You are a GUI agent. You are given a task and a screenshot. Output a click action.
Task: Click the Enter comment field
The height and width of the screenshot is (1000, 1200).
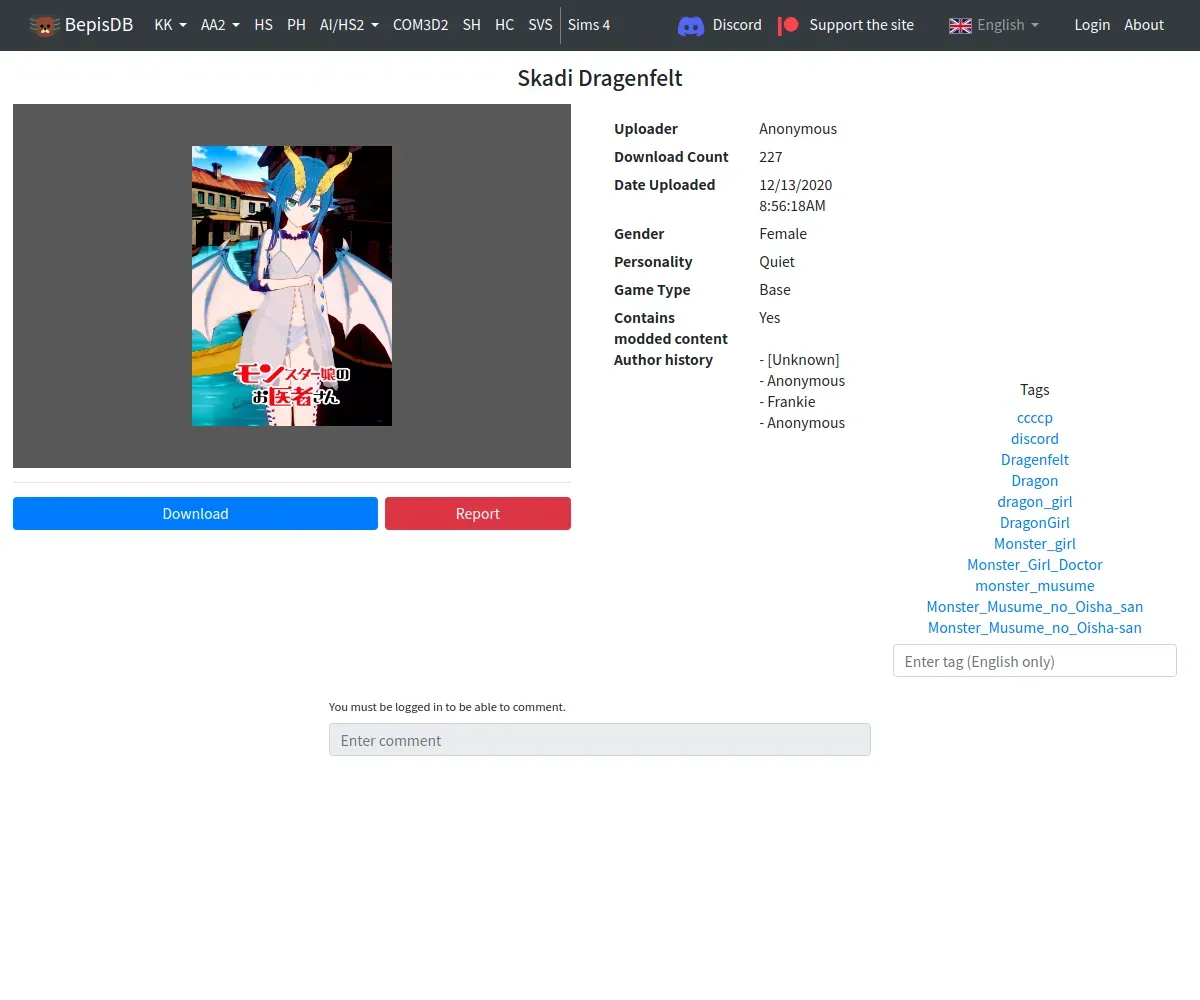coord(600,740)
